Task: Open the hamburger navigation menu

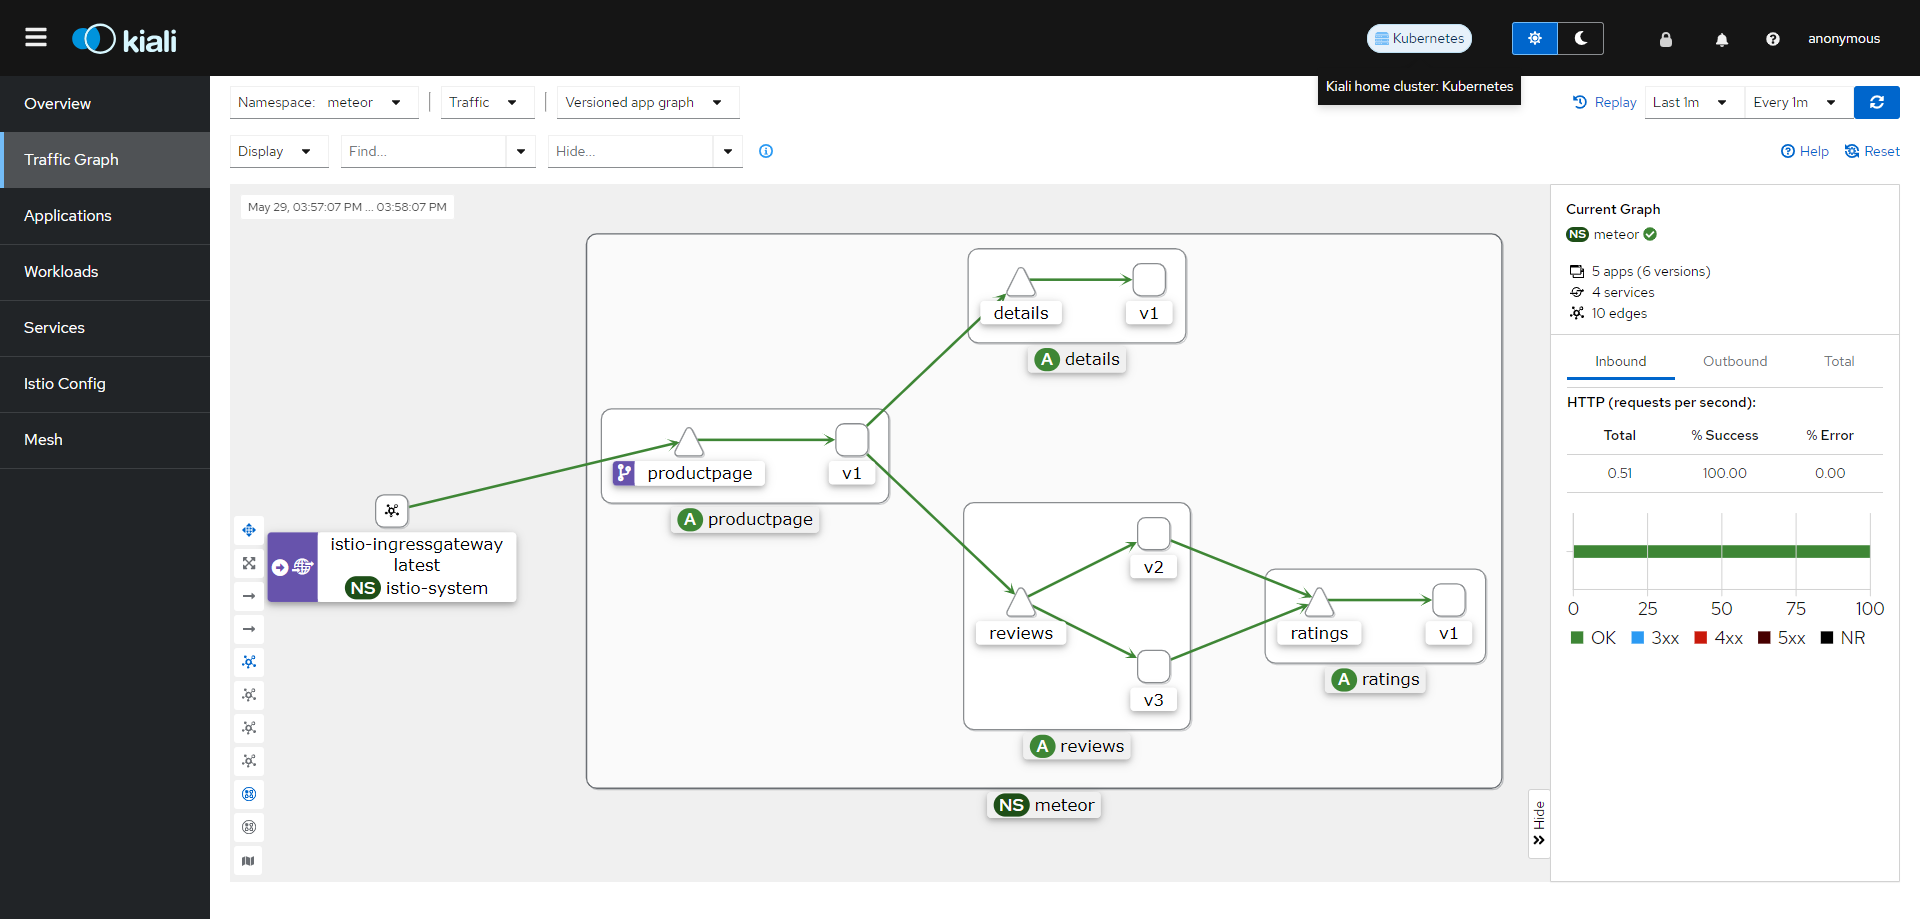Action: point(36,38)
